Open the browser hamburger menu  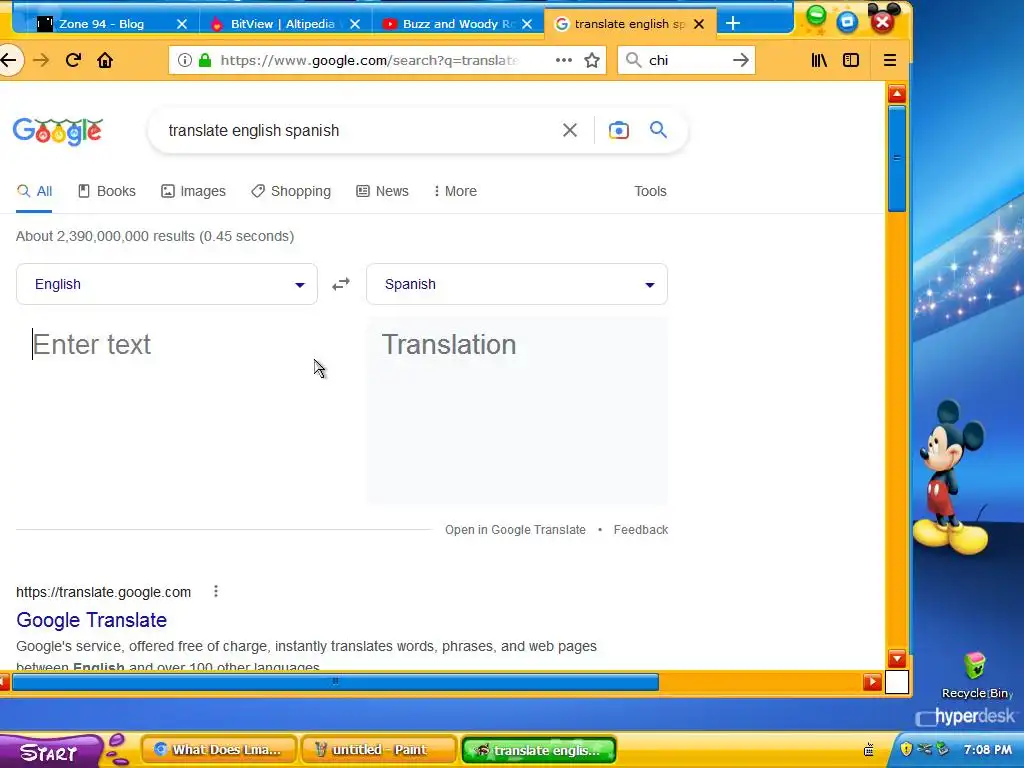pos(889,60)
